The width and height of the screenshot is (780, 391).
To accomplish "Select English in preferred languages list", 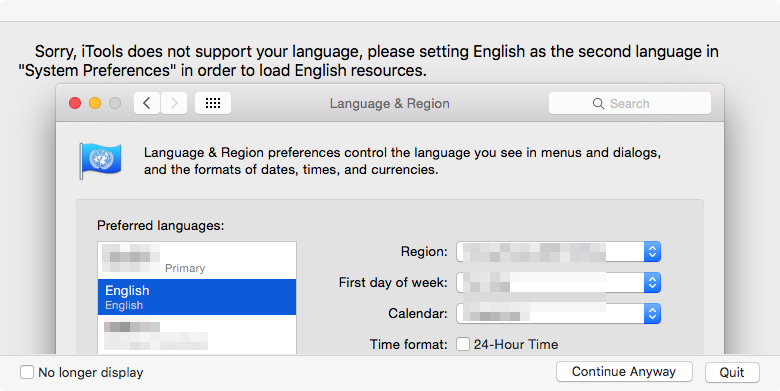I will pos(197,297).
